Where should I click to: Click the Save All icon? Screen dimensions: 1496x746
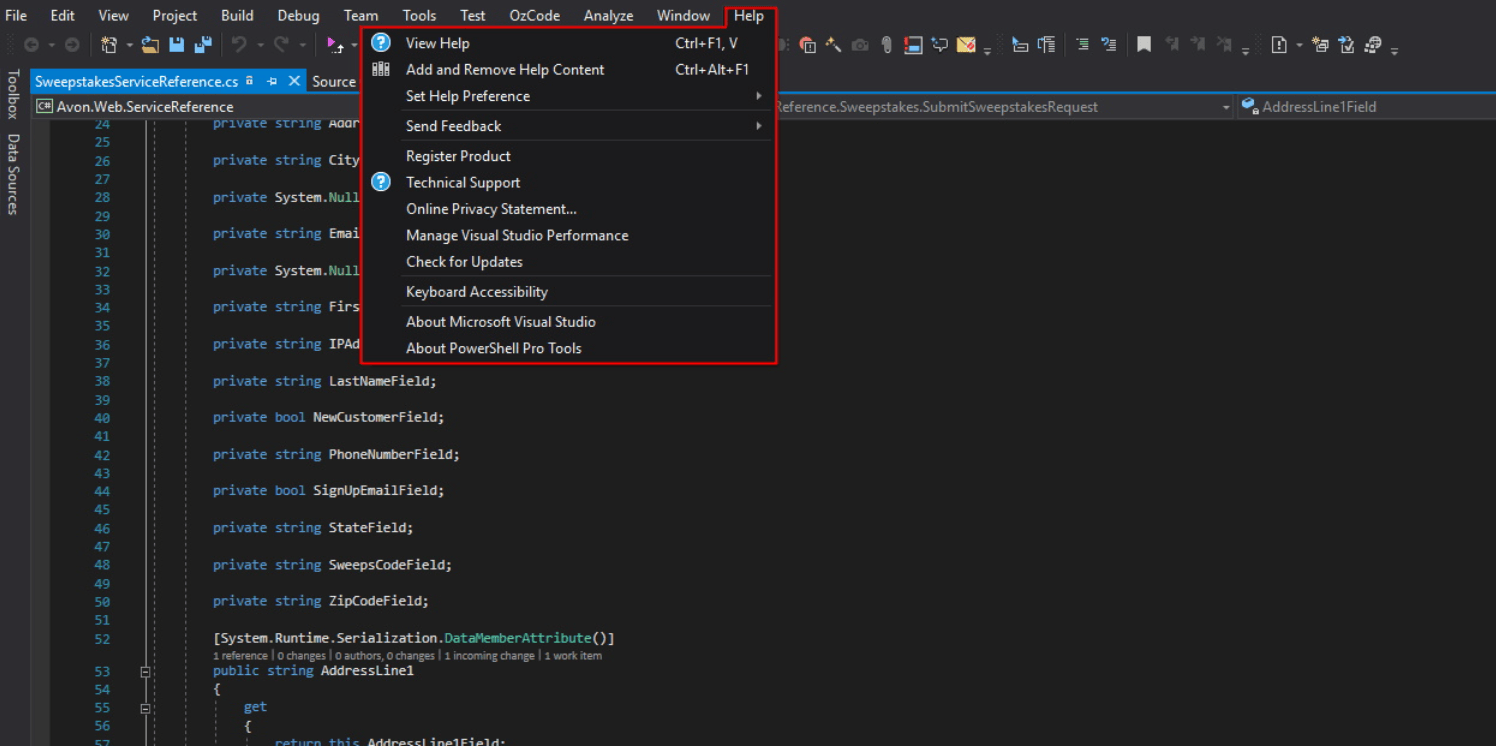point(202,44)
